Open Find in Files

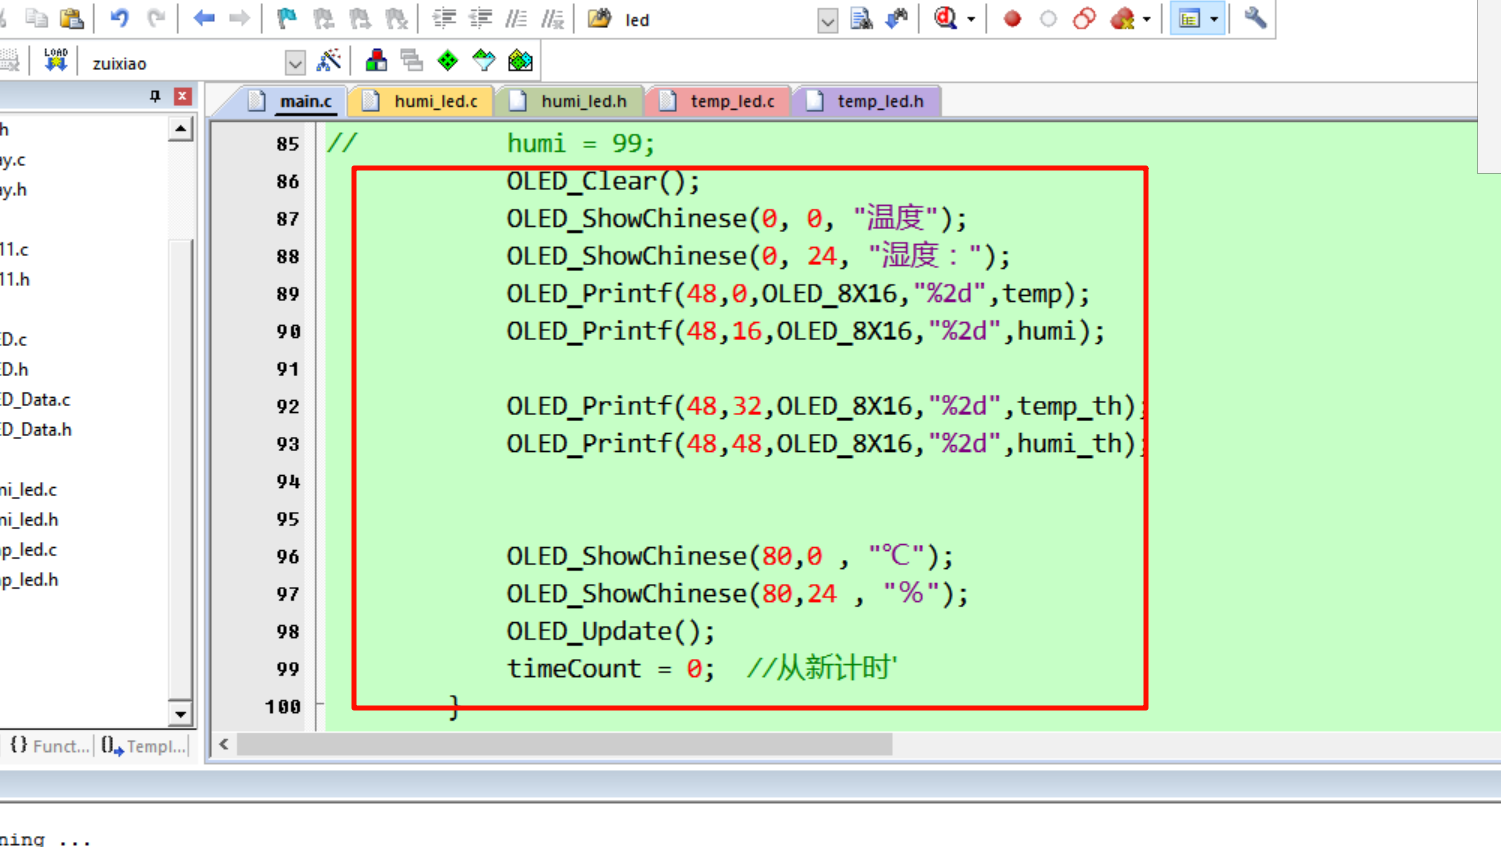click(599, 18)
